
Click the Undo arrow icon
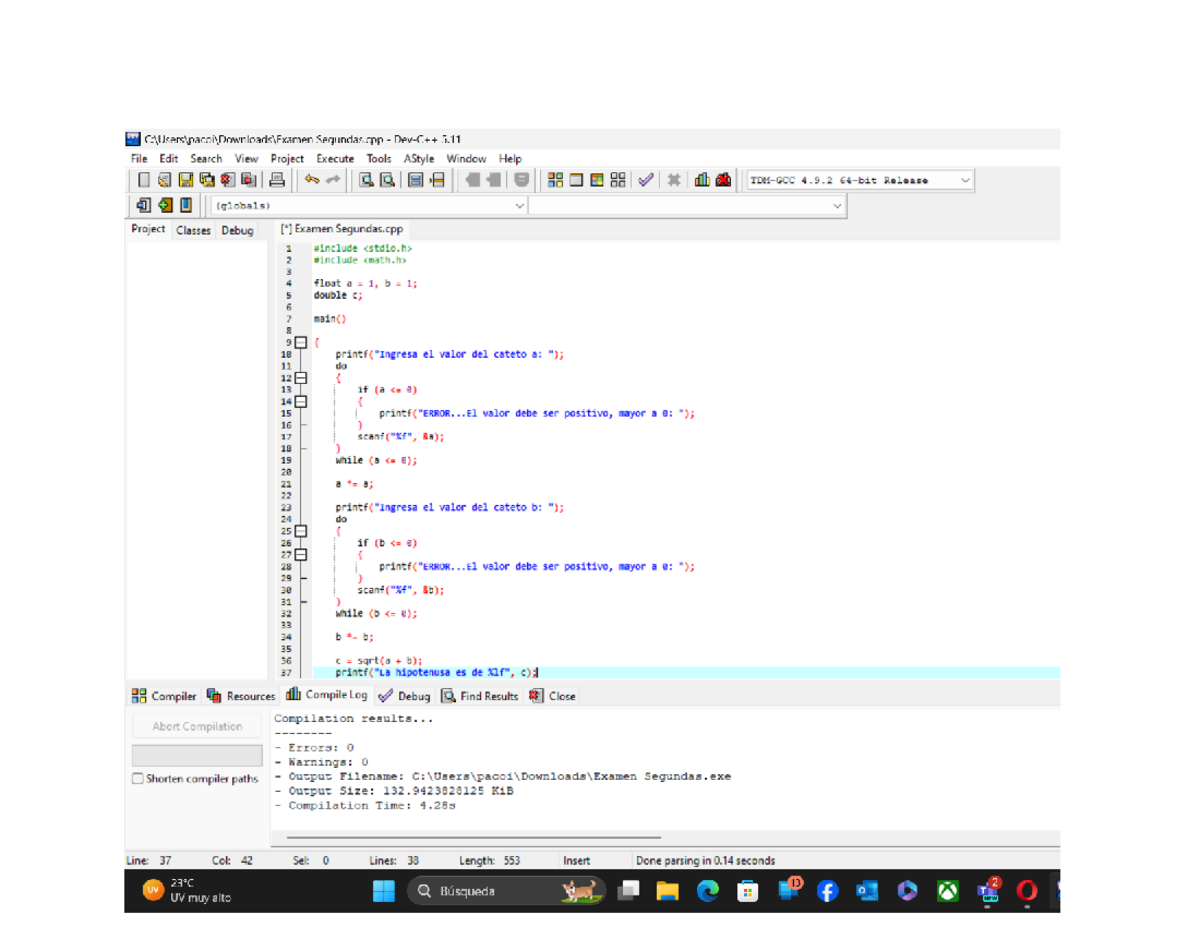coord(312,180)
